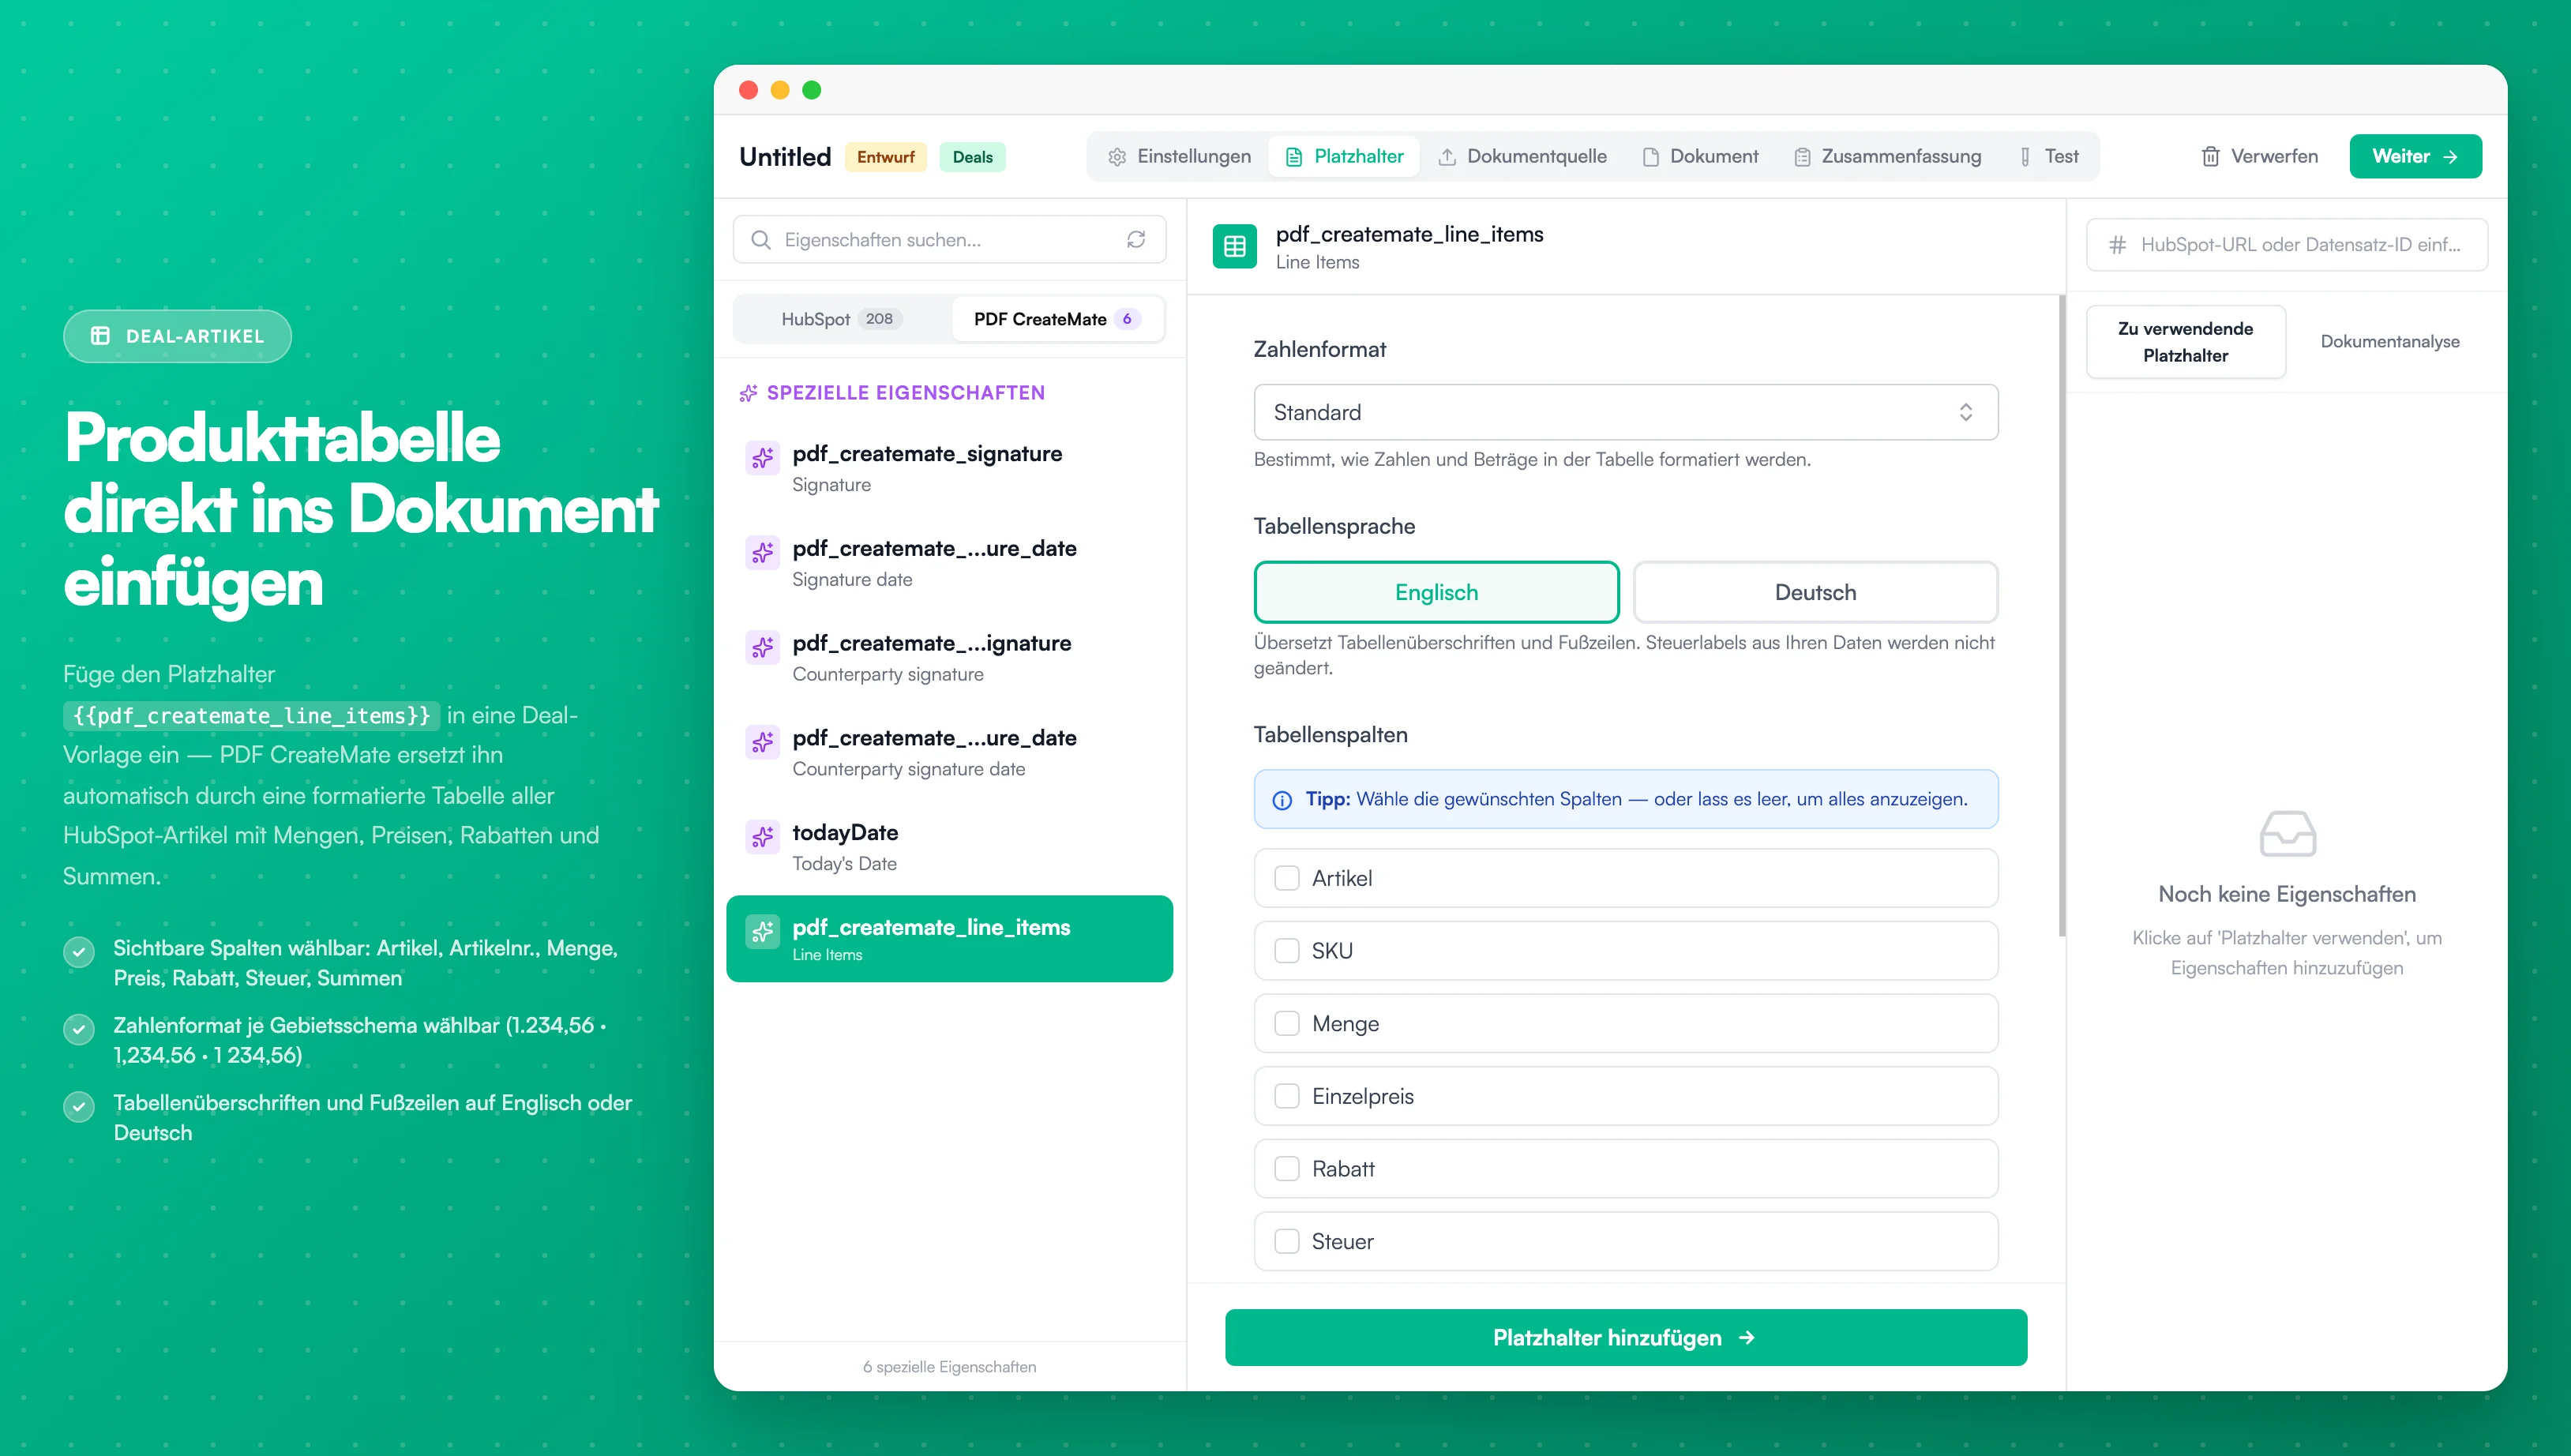Set table language to Englisch
The width and height of the screenshot is (2571, 1456).
[1436, 592]
